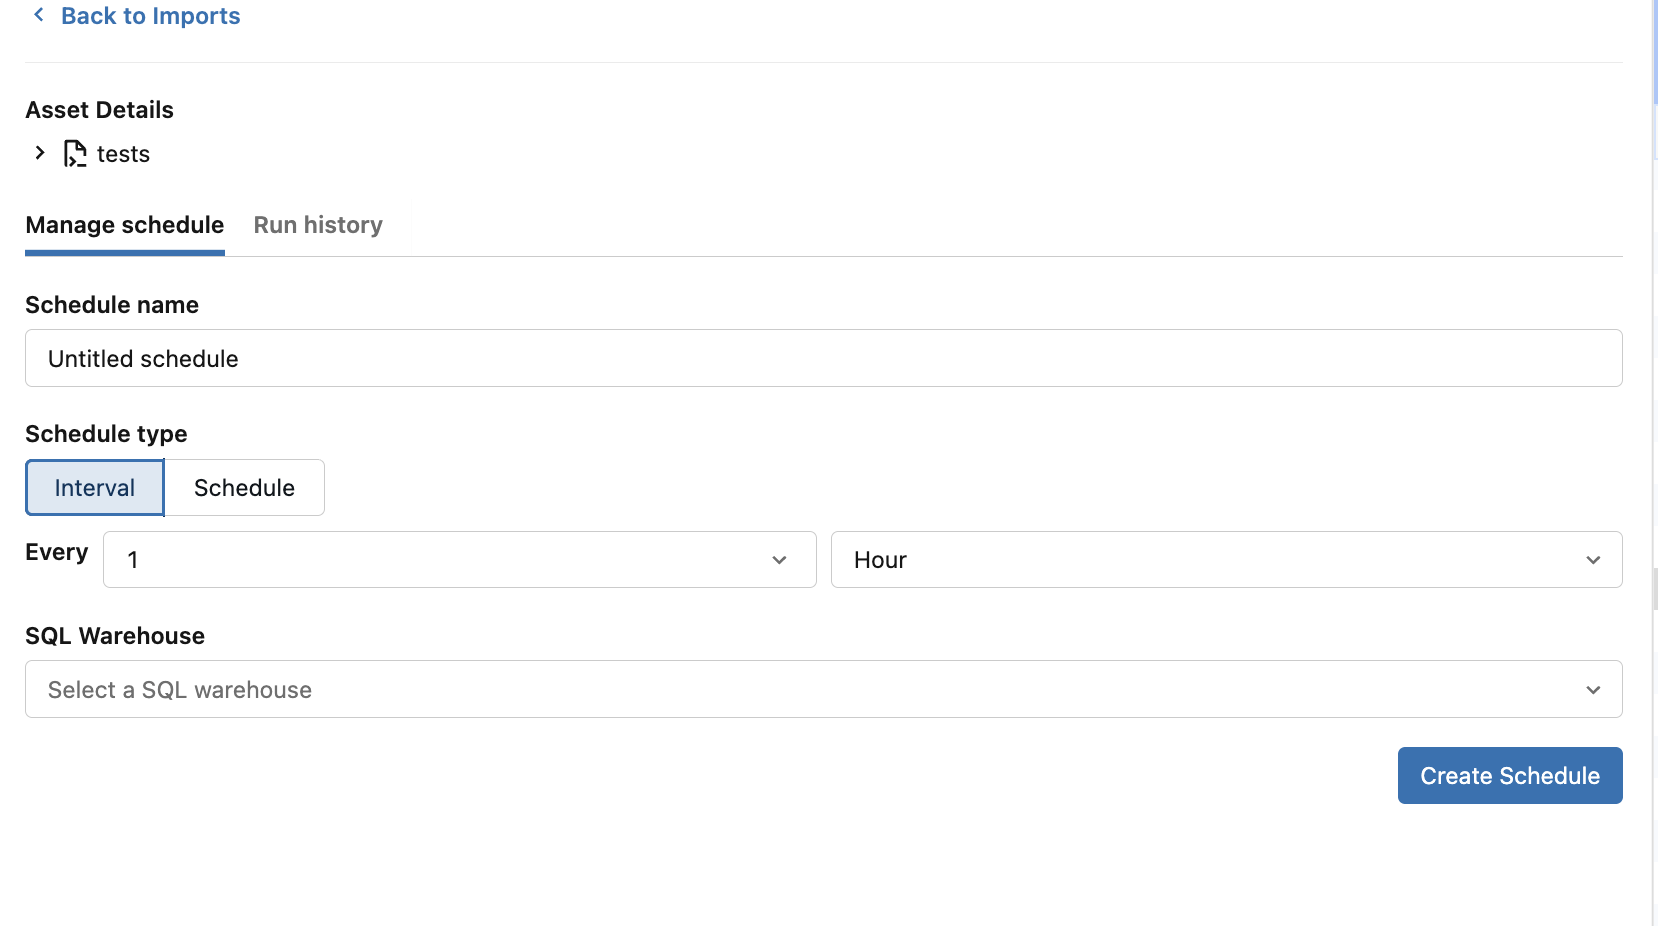The height and width of the screenshot is (926, 1658).
Task: Select the Schedule schedule type option
Action: point(244,488)
